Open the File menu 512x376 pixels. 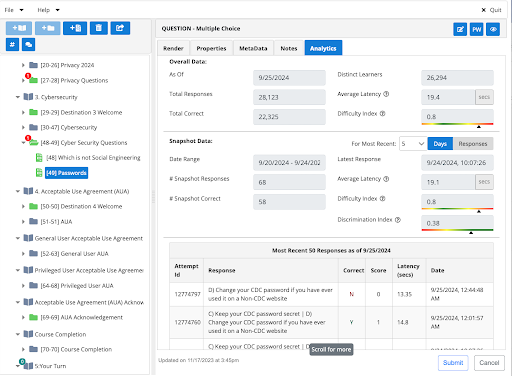pos(14,10)
